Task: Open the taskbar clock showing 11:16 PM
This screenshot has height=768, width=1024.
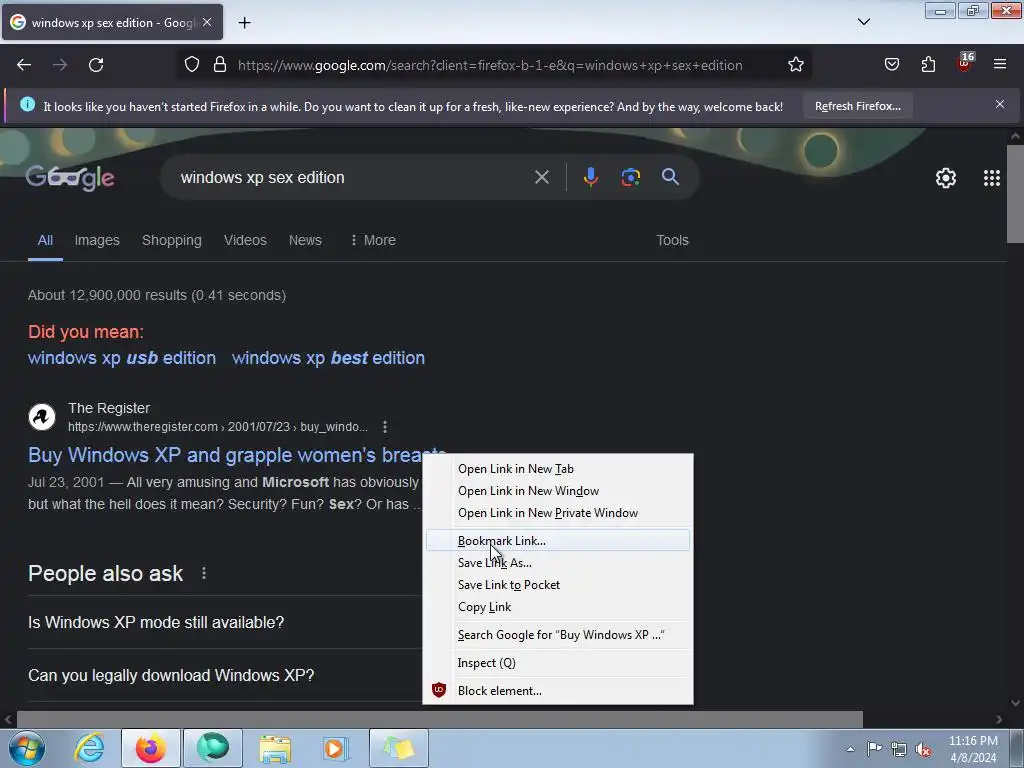Action: [x=973, y=749]
